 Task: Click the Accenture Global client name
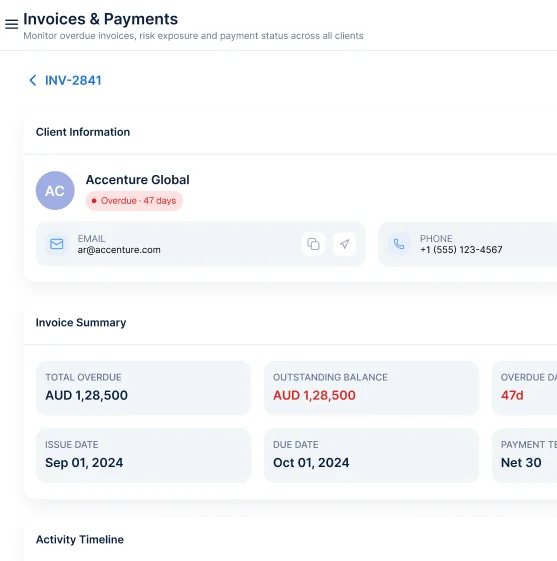tap(137, 180)
